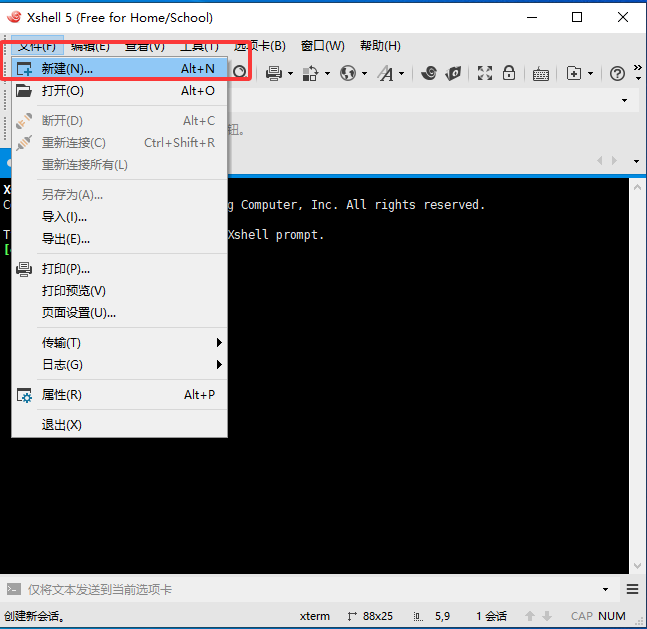Click the CAP indicator in status bar

point(582,616)
